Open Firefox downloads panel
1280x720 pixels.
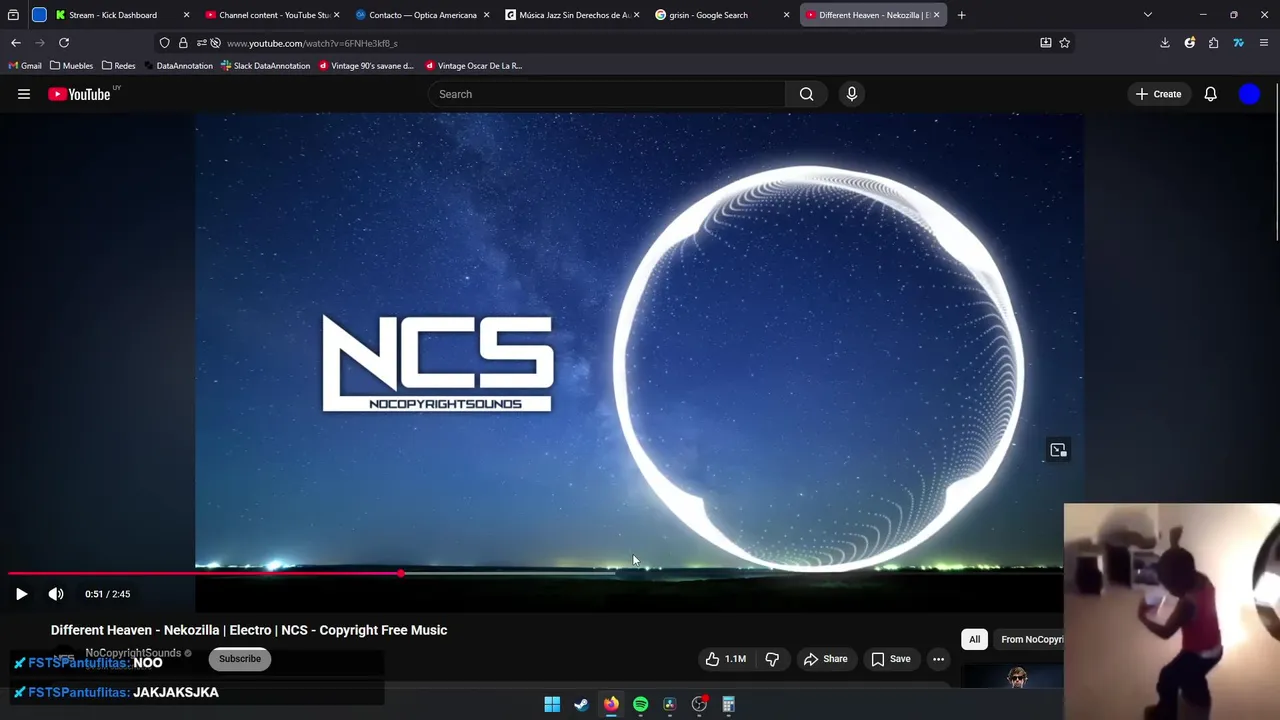[x=1165, y=43]
